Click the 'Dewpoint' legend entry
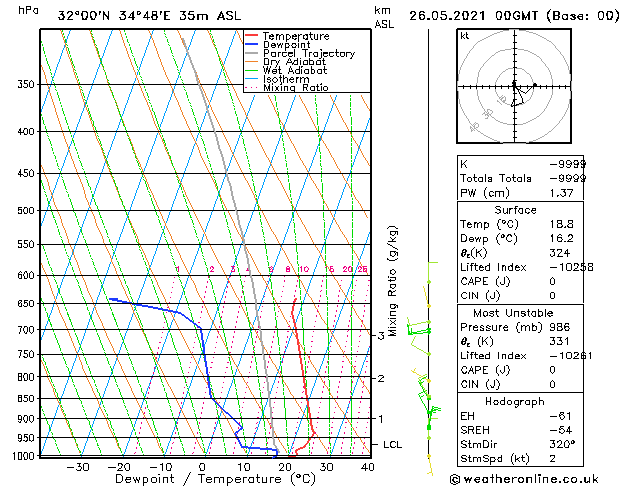 click(x=286, y=45)
